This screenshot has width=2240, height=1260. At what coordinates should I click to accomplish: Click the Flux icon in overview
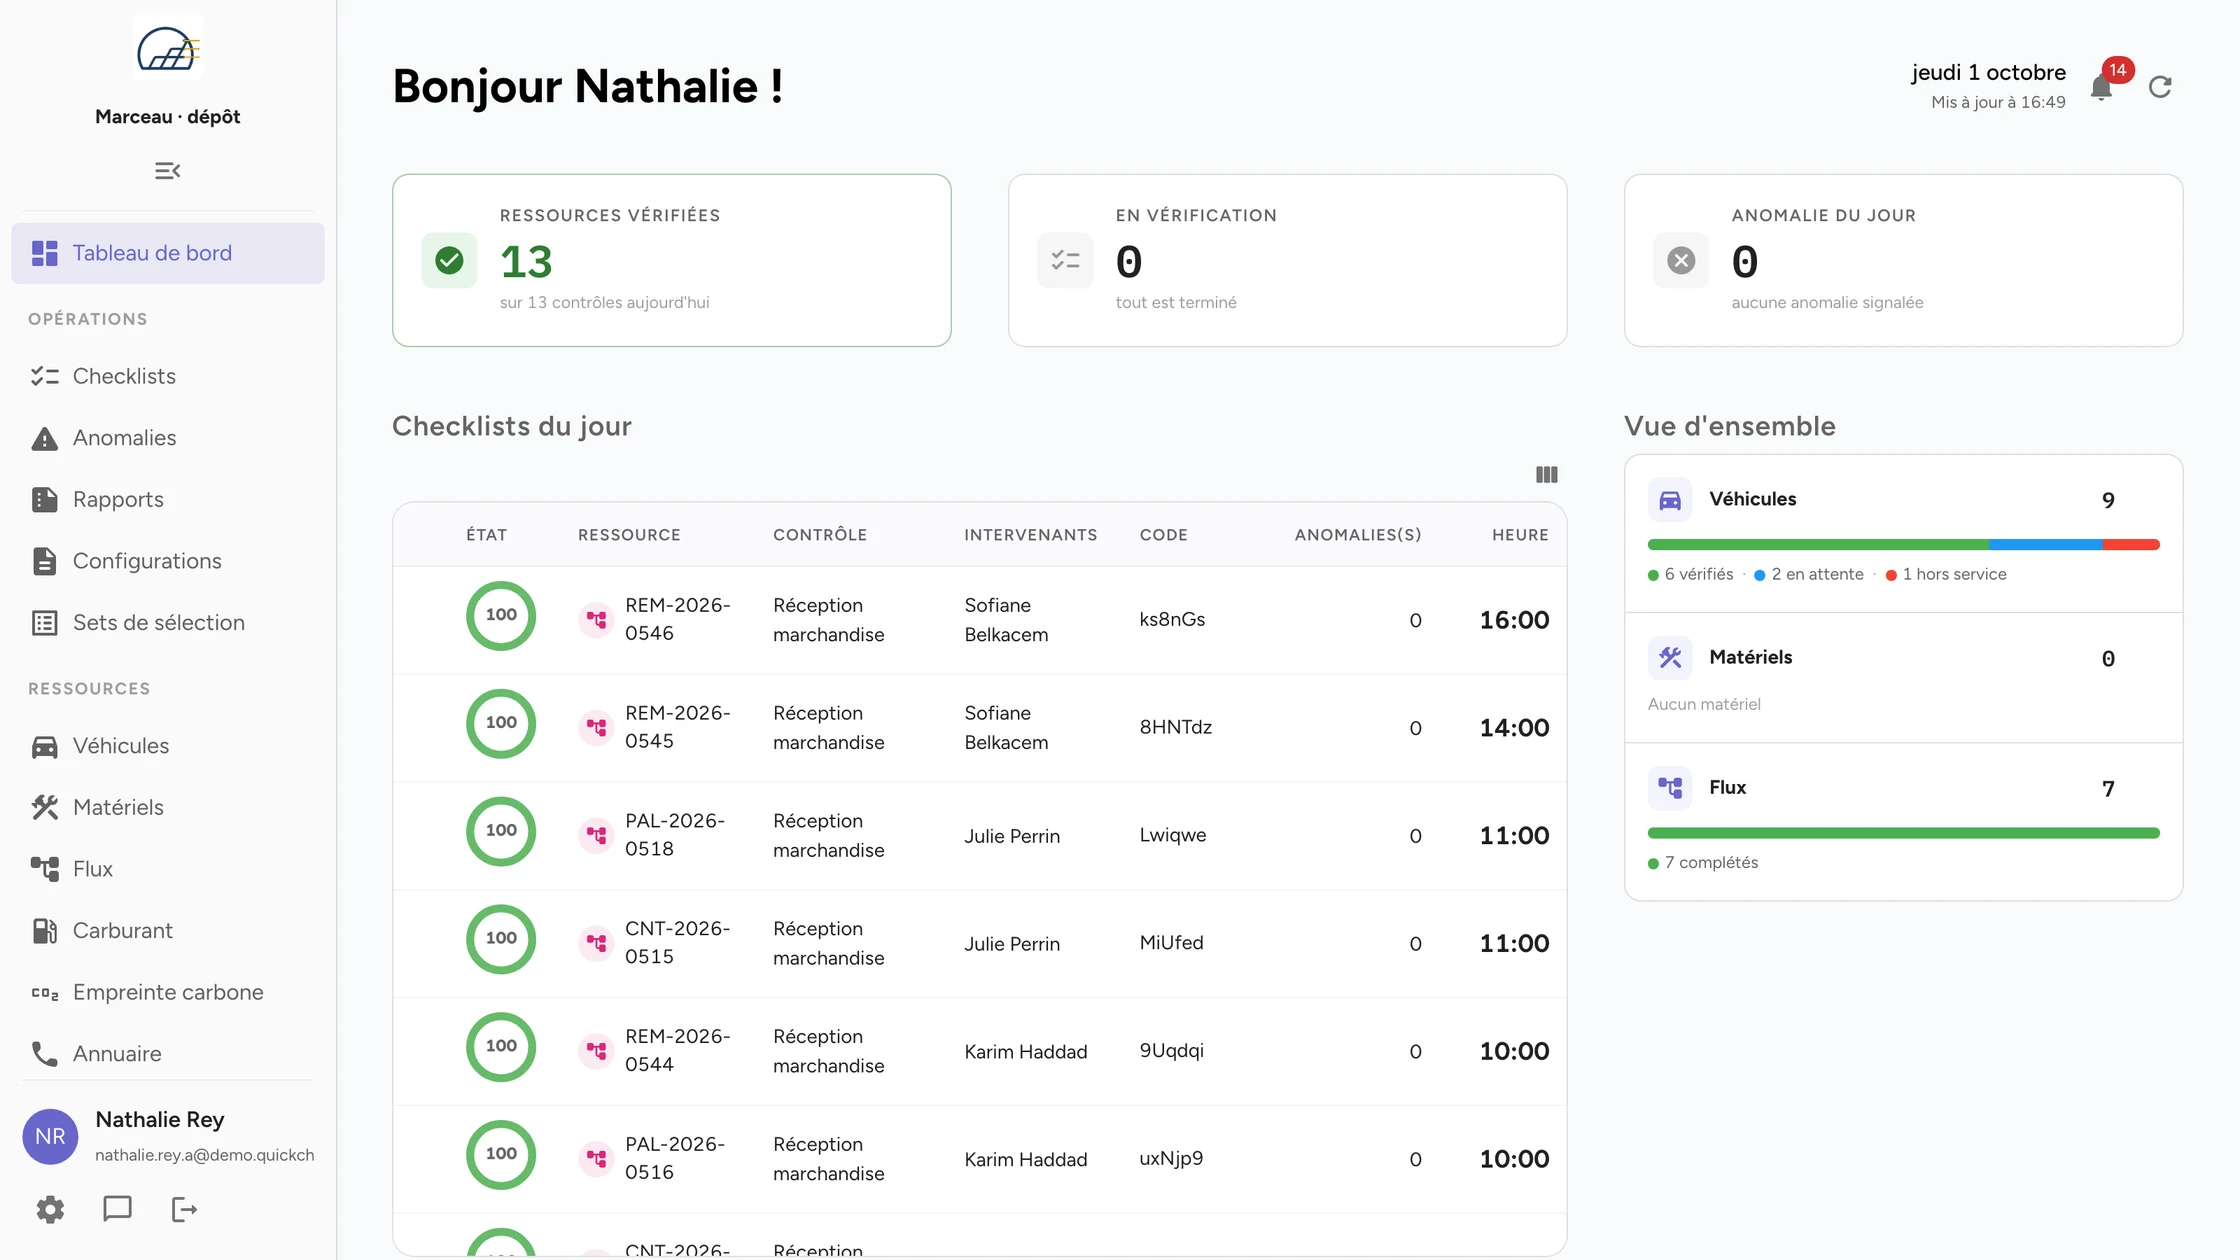click(x=1670, y=788)
